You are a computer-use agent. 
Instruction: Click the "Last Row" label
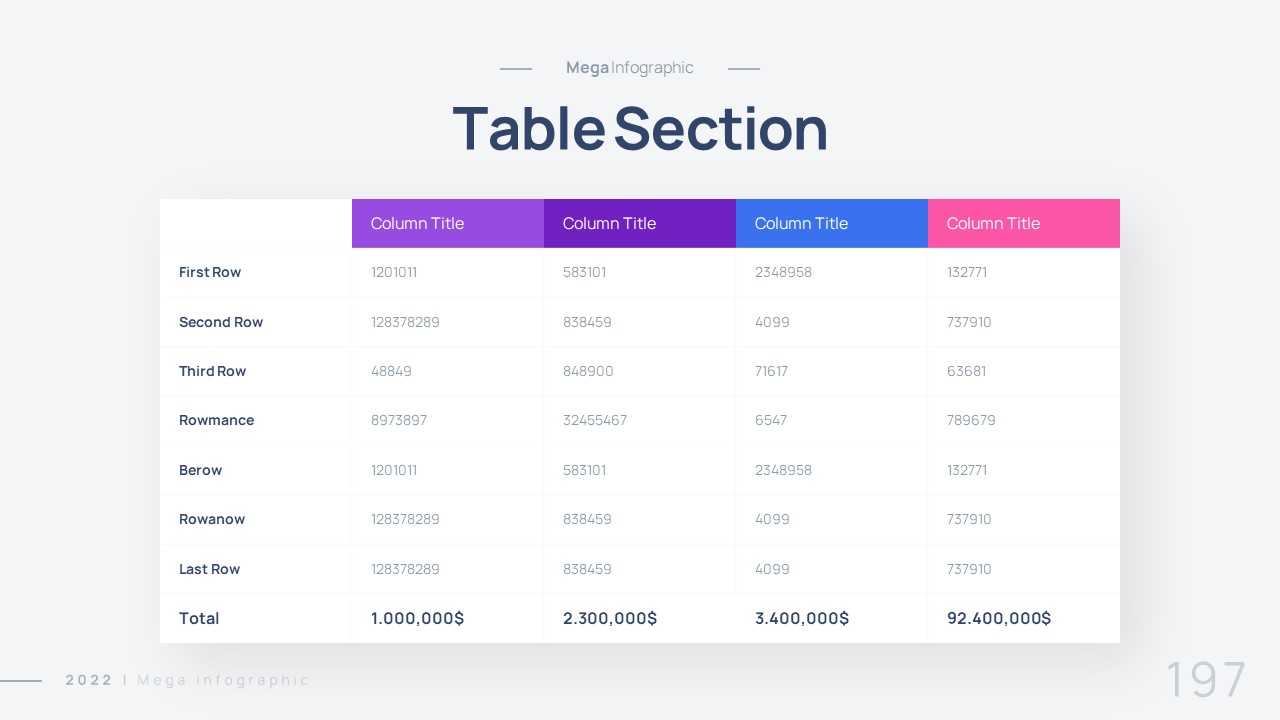click(x=209, y=569)
